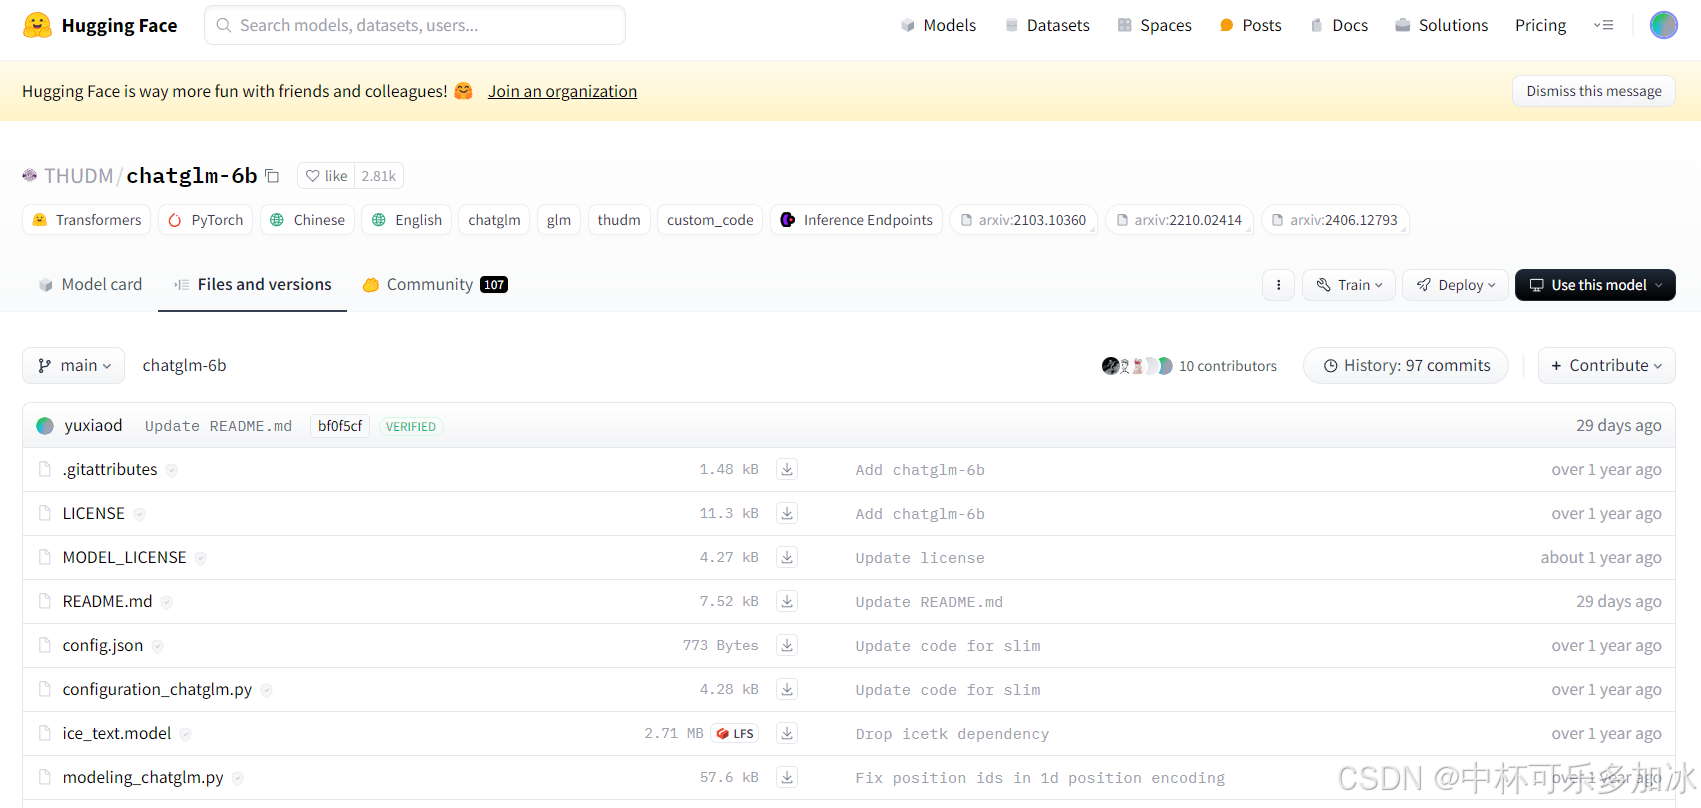This screenshot has height=808, width=1701.
Task: Download ice_text.model file
Action: (787, 733)
